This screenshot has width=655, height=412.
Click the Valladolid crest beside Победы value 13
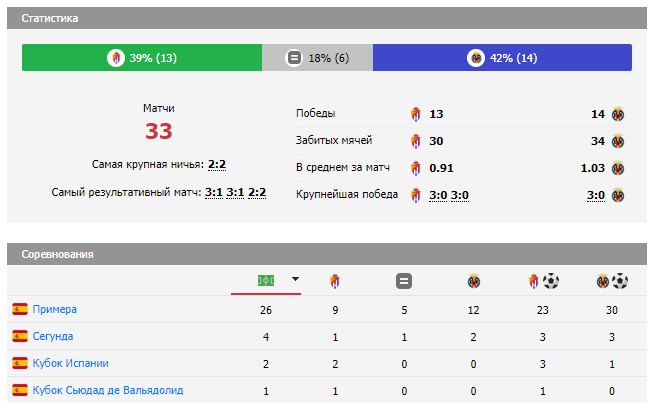coord(416,114)
